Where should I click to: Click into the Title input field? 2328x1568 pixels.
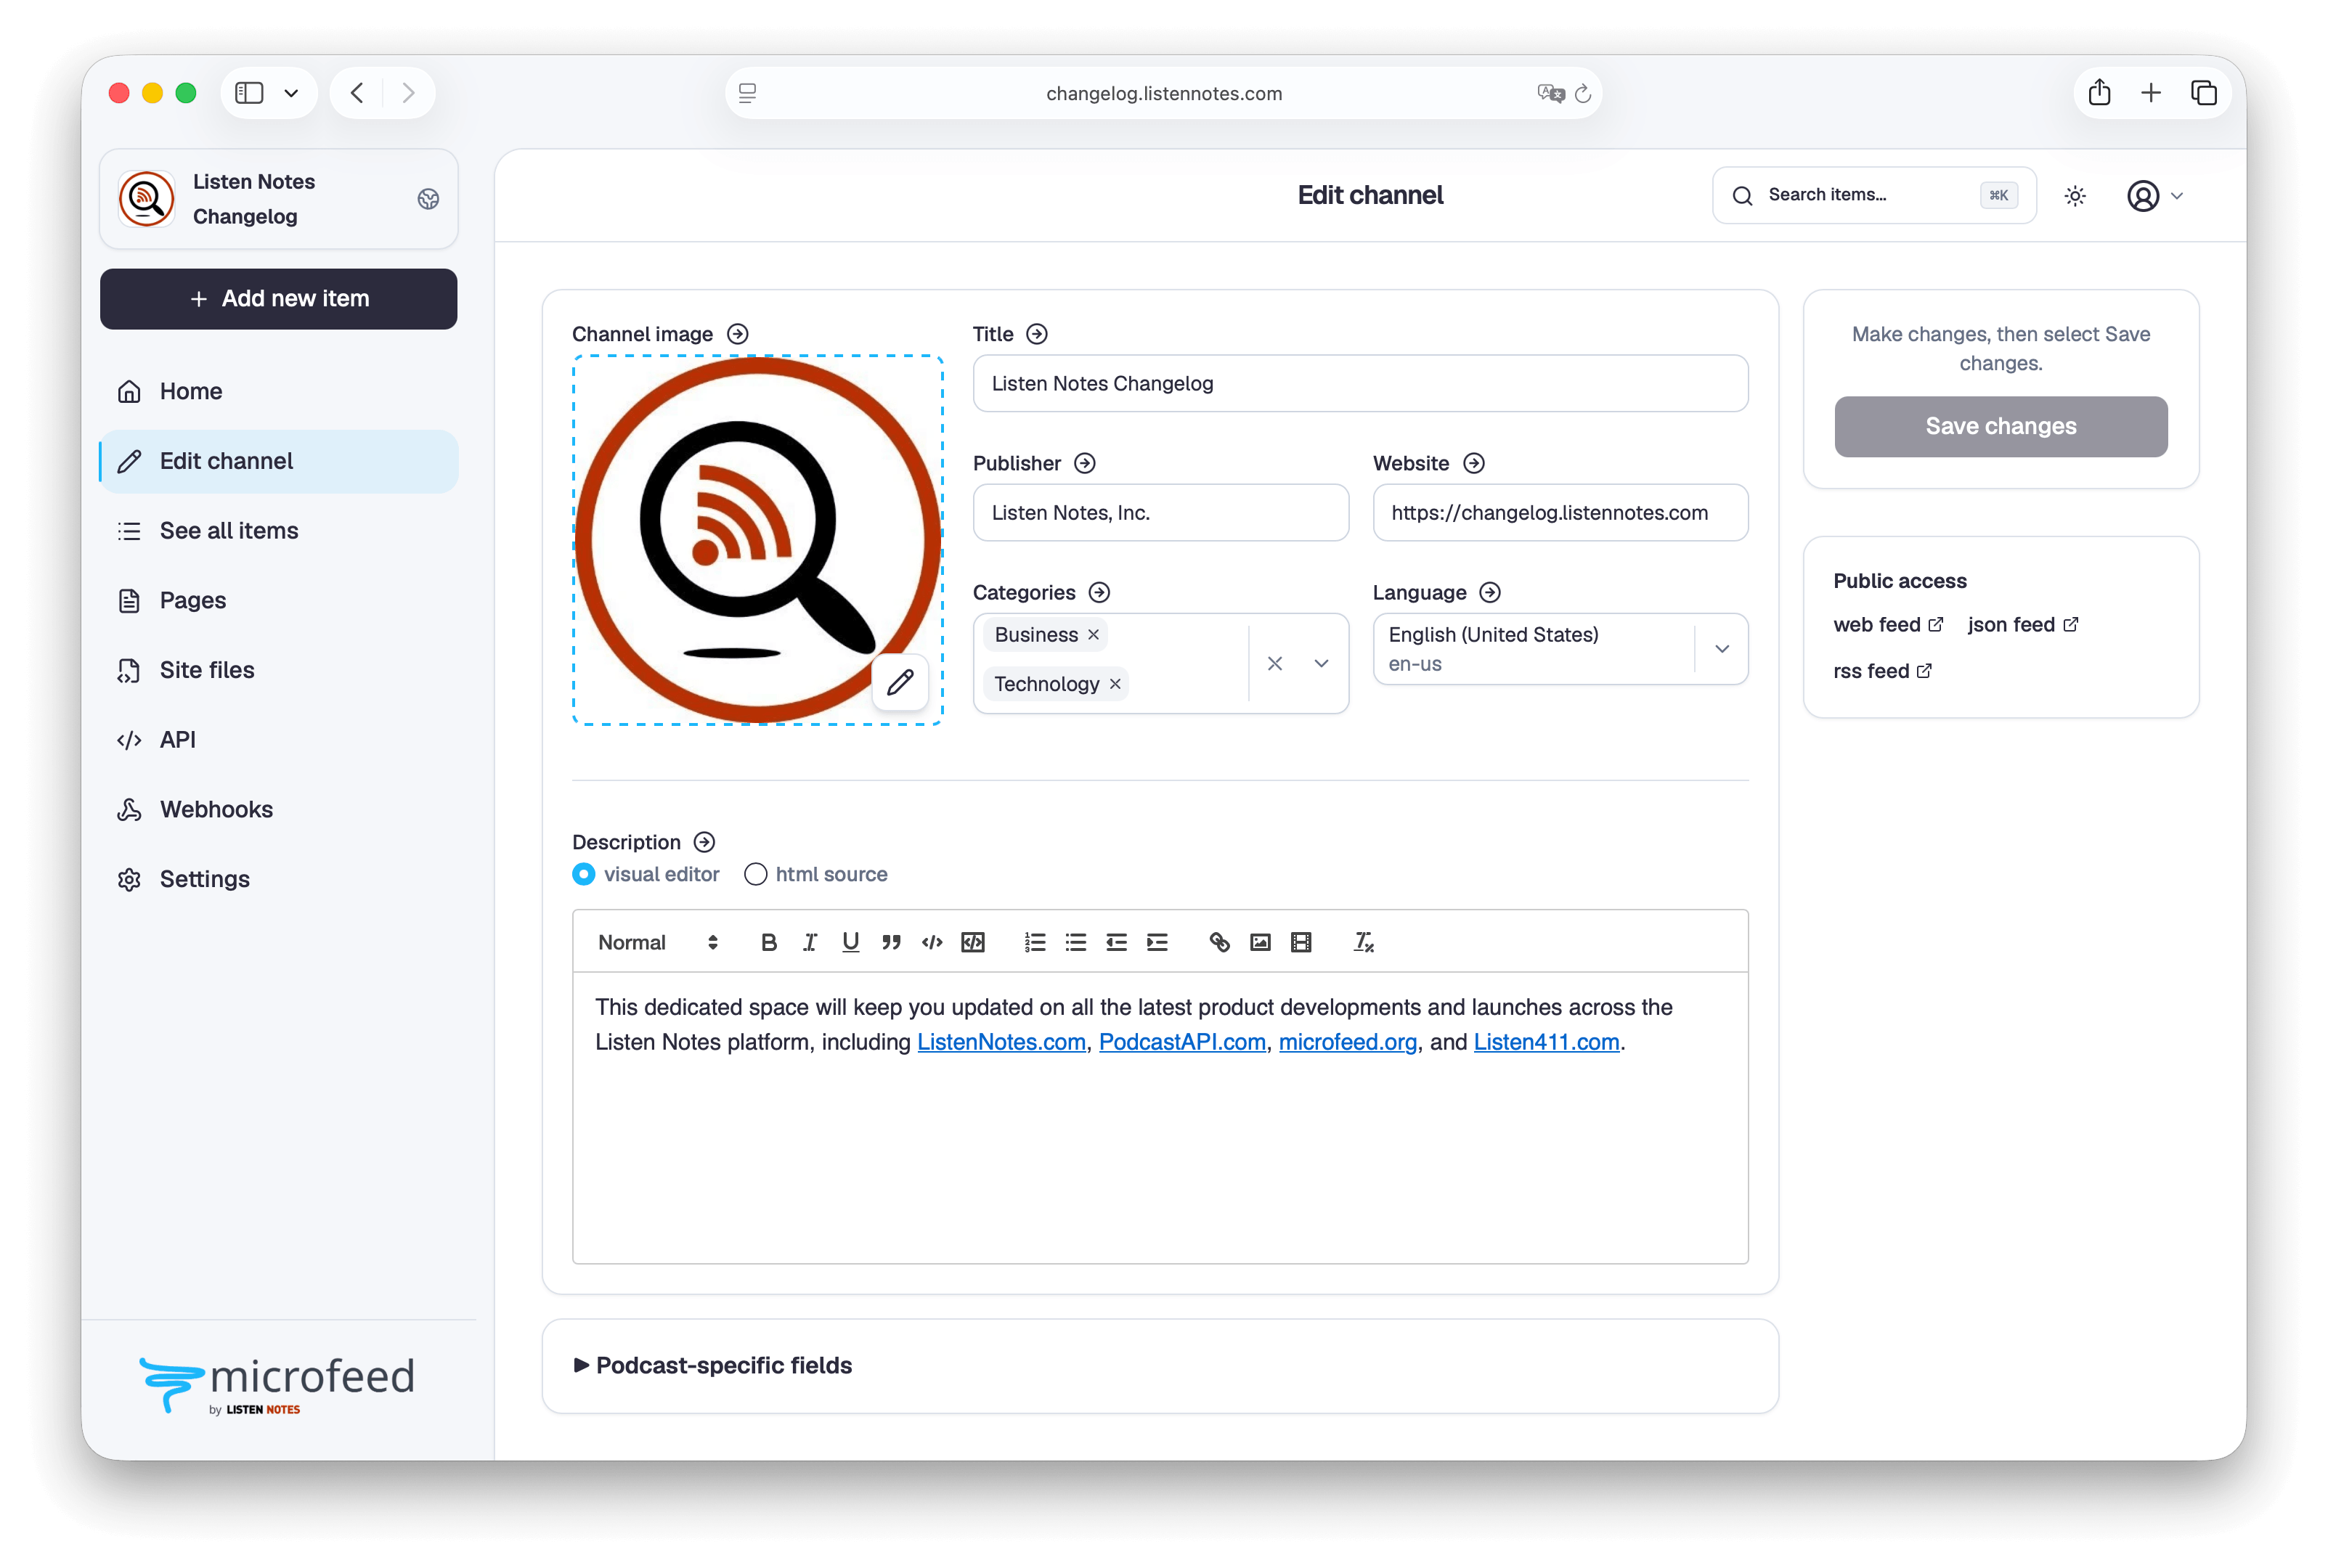(x=1360, y=383)
